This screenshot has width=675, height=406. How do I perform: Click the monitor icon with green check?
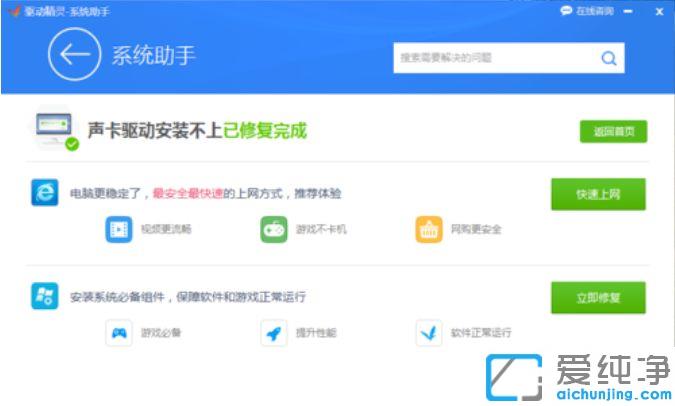pyautogui.click(x=57, y=131)
